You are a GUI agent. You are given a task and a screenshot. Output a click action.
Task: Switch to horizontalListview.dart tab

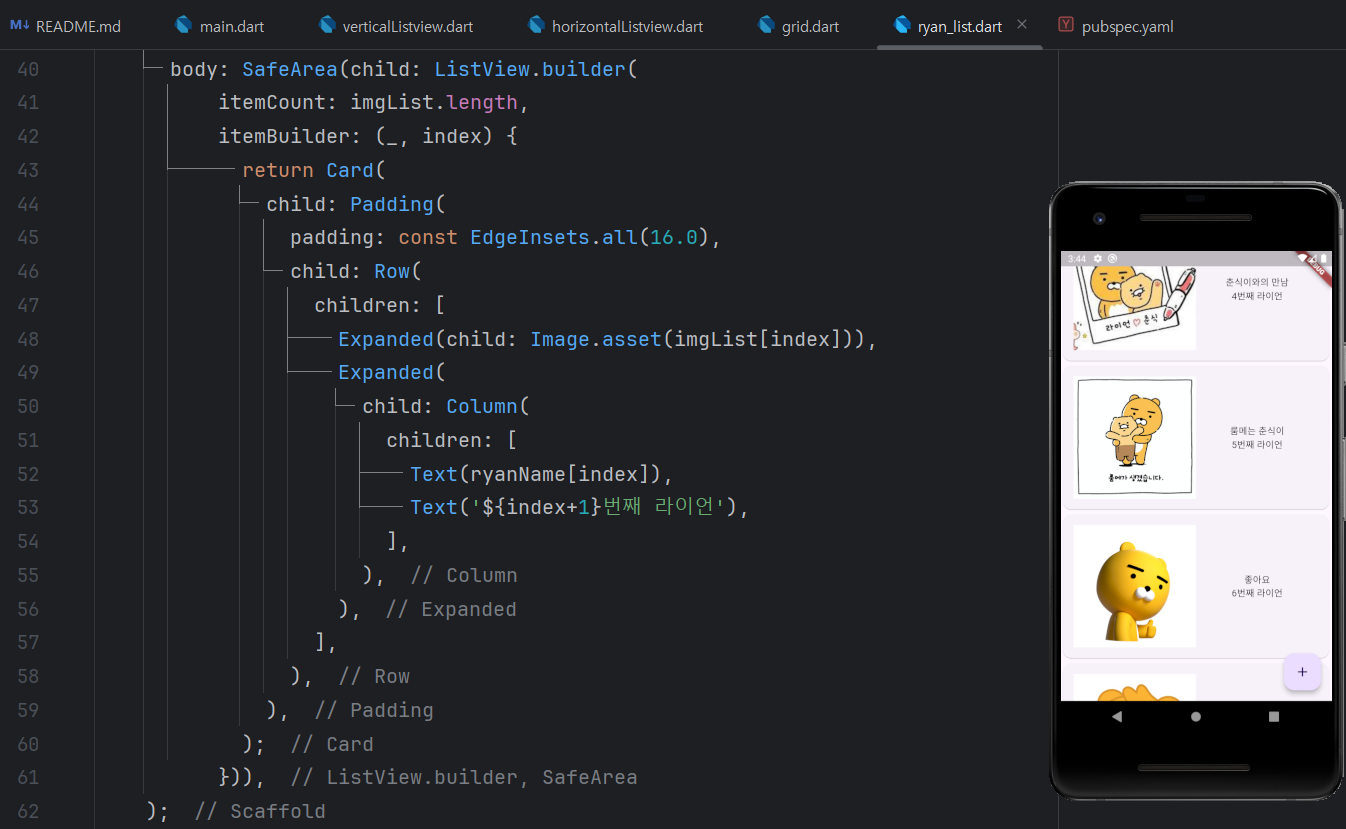tap(615, 26)
